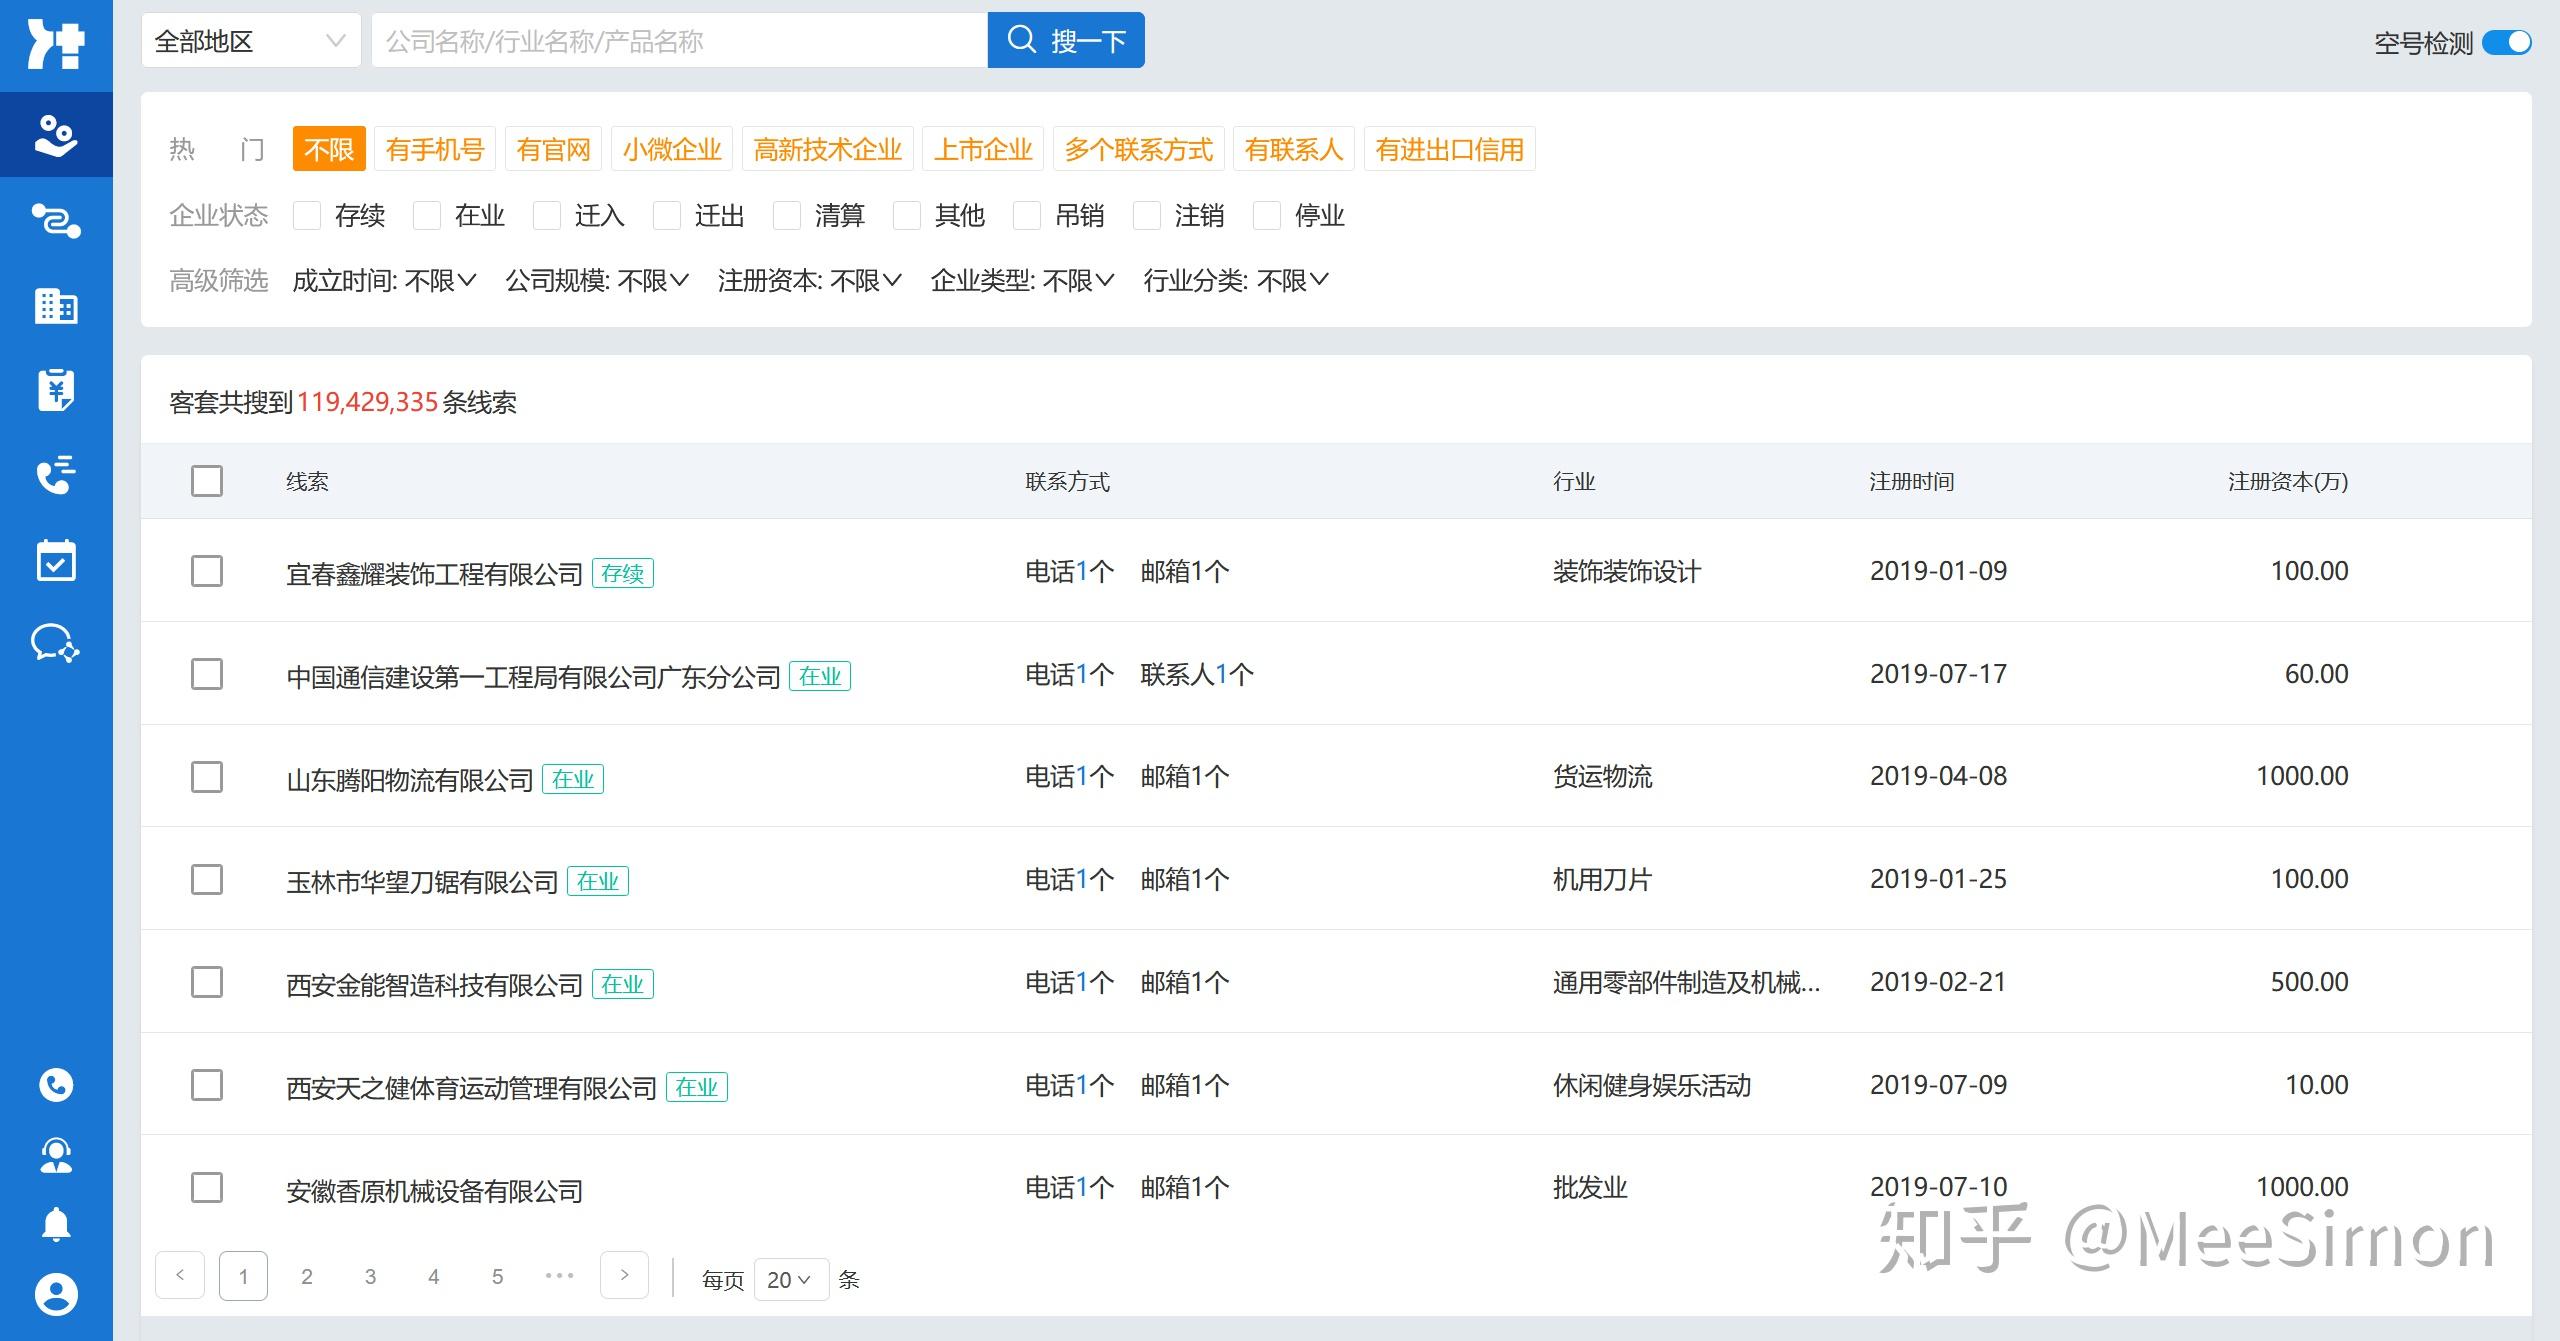Check the 停业 status checkbox

coord(1267,215)
